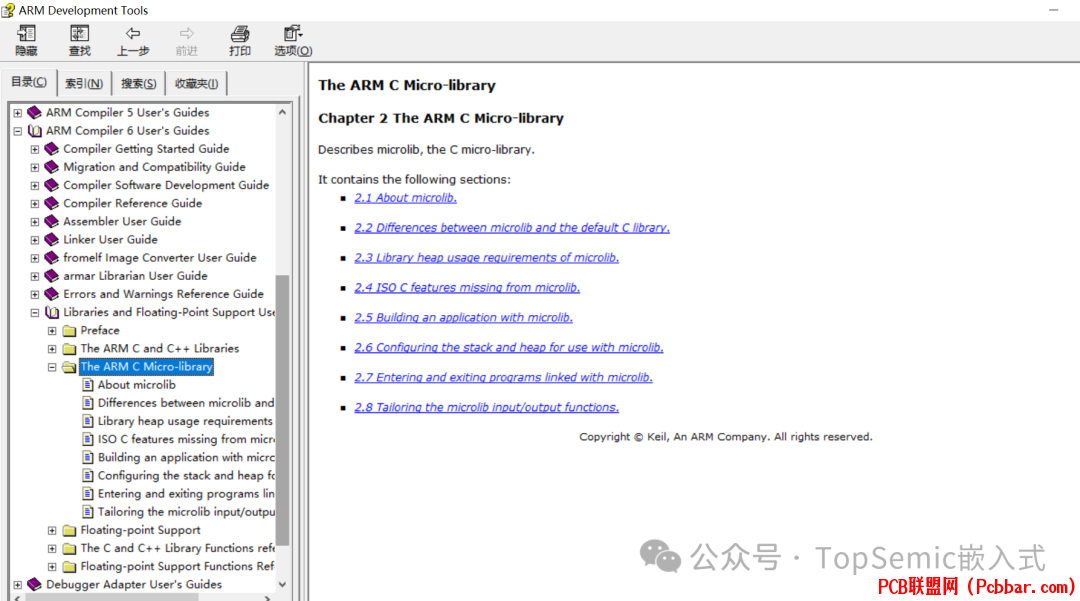Click the Preface folder icon
1080x601 pixels.
[69, 330]
